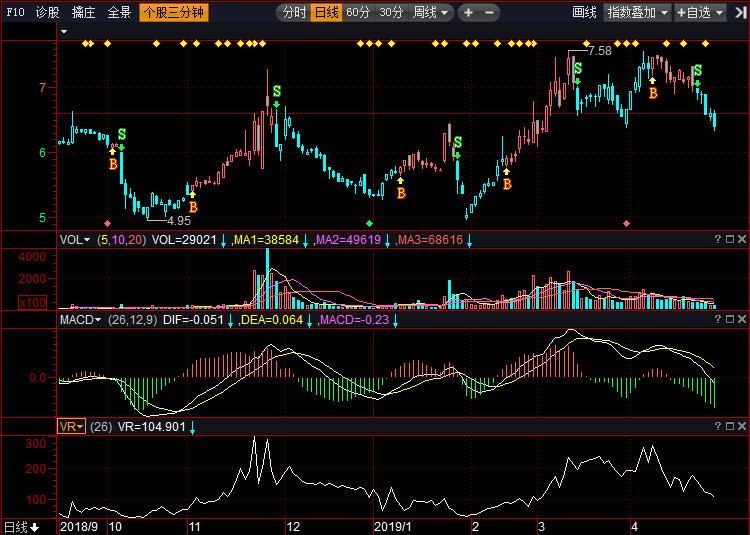Screen dimensions: 750x535
Task: Click the MA1=38584 value label
Action: tap(266, 240)
